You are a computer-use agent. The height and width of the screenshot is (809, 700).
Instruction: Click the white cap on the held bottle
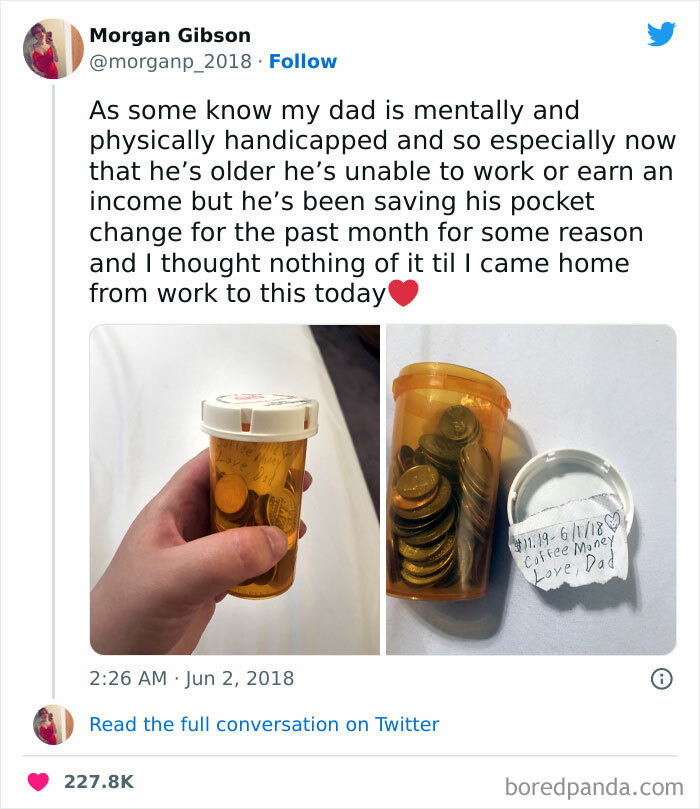click(x=259, y=416)
